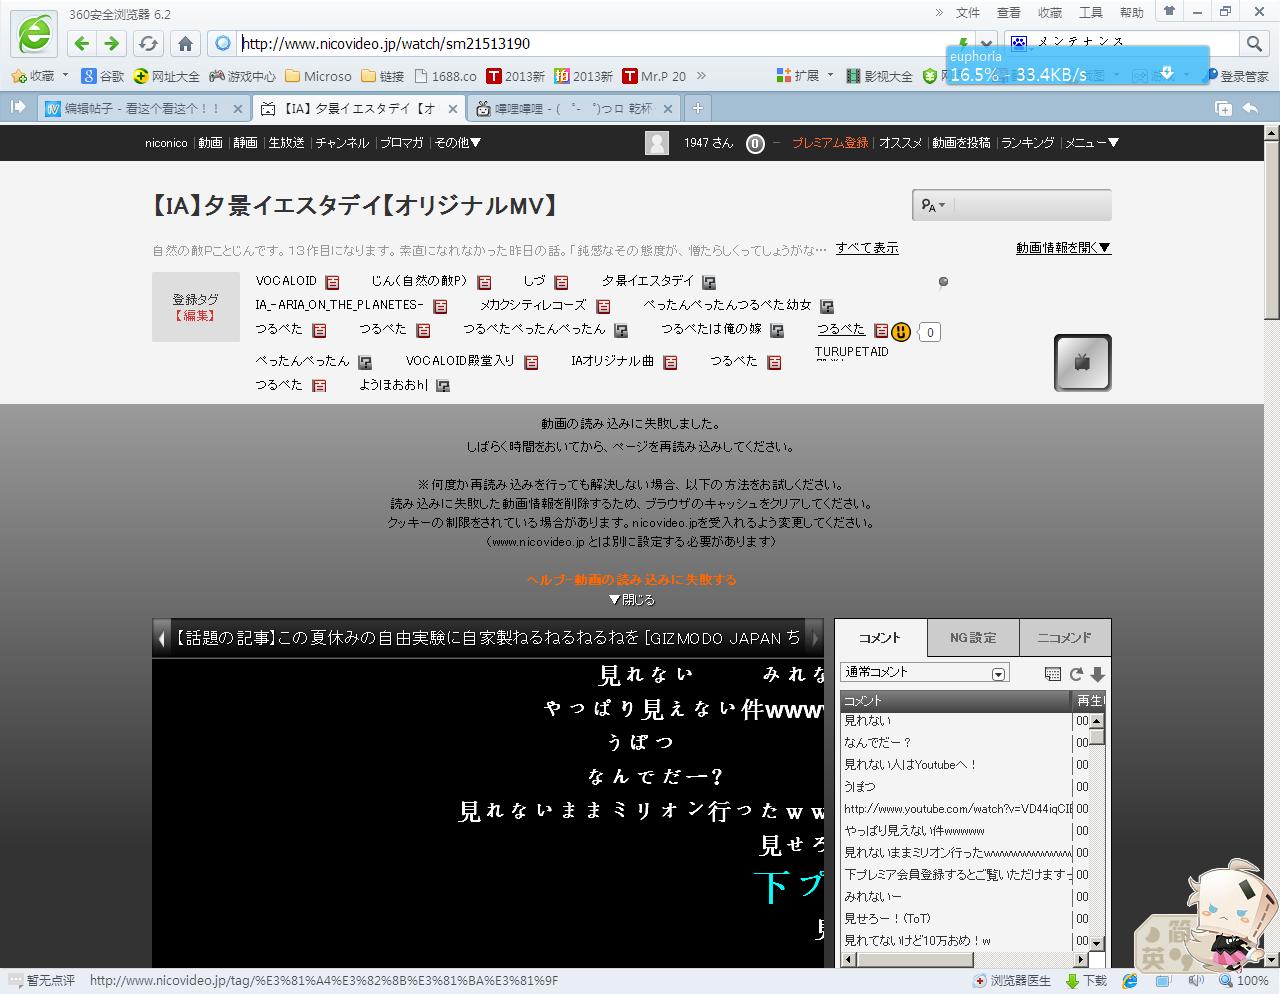Click the comment list keyboard-style icon
Viewport: 1280px width, 994px height.
point(1052,674)
